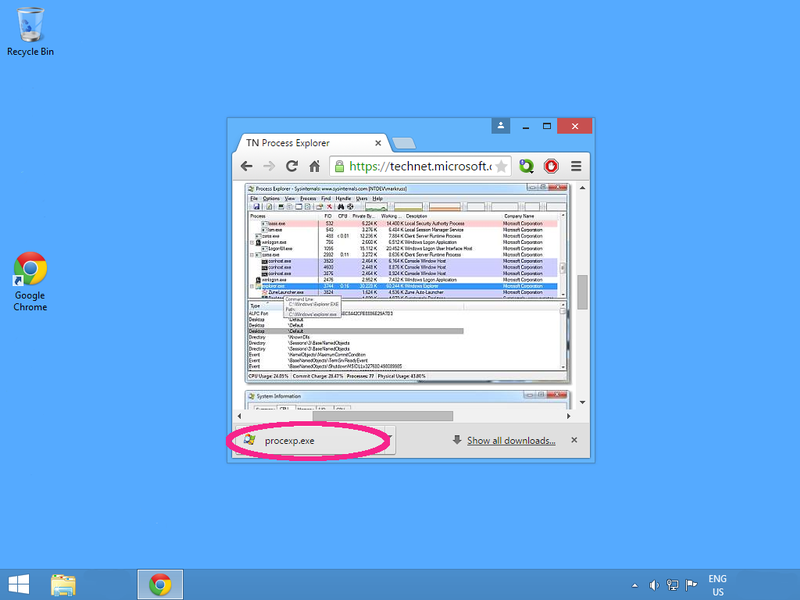The width and height of the screenshot is (800, 600).
Task: Open the Windows Start button
Action: (19, 584)
